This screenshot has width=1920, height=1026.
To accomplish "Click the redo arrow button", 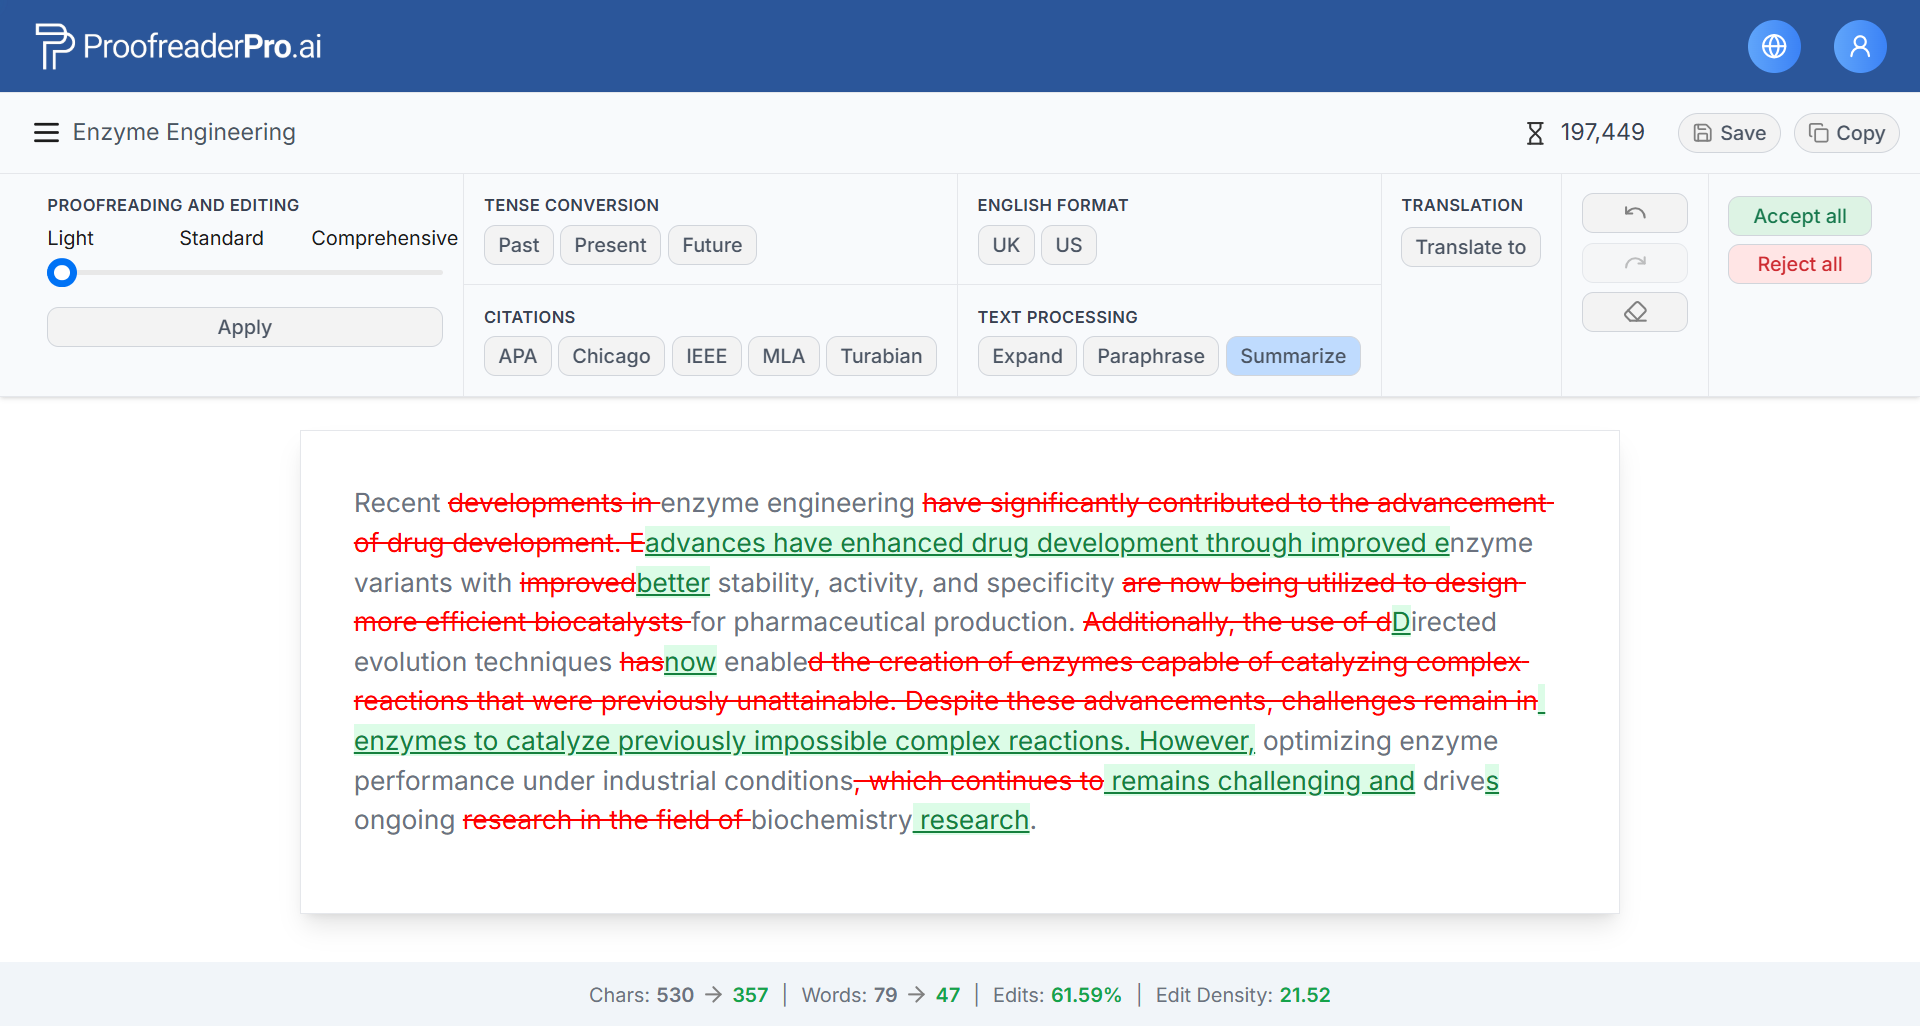I will click(1635, 263).
